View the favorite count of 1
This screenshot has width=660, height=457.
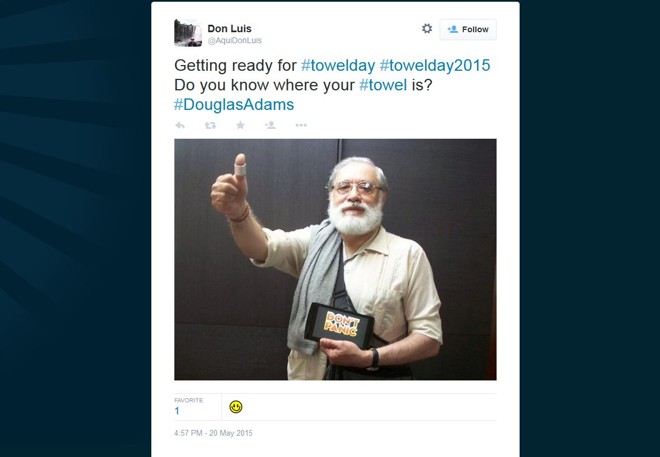(177, 411)
